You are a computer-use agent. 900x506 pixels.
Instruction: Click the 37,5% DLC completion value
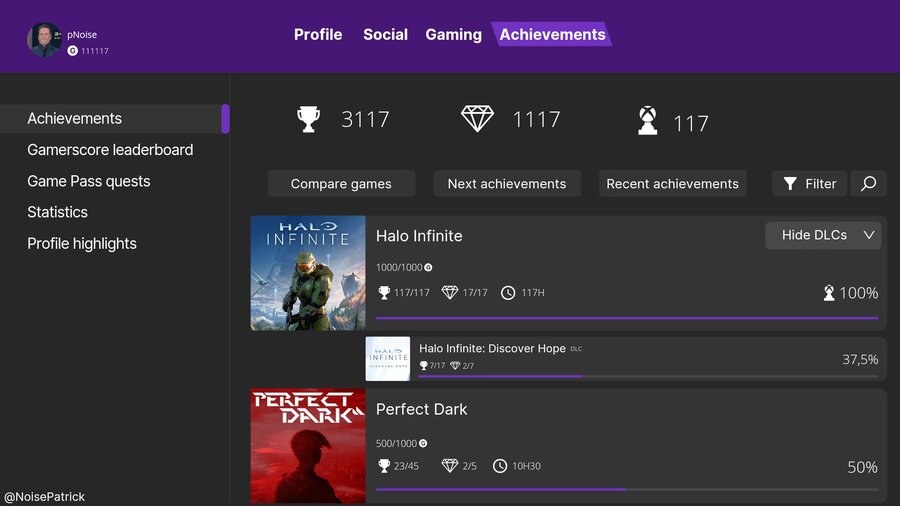(860, 360)
